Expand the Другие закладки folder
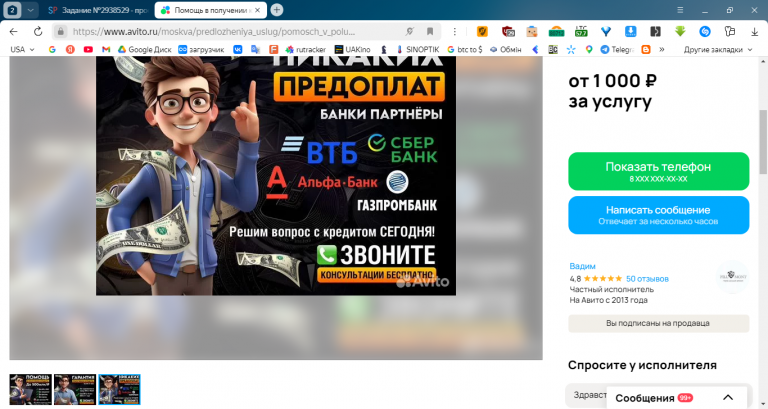Screen dimensions: 768x409 click(718, 49)
